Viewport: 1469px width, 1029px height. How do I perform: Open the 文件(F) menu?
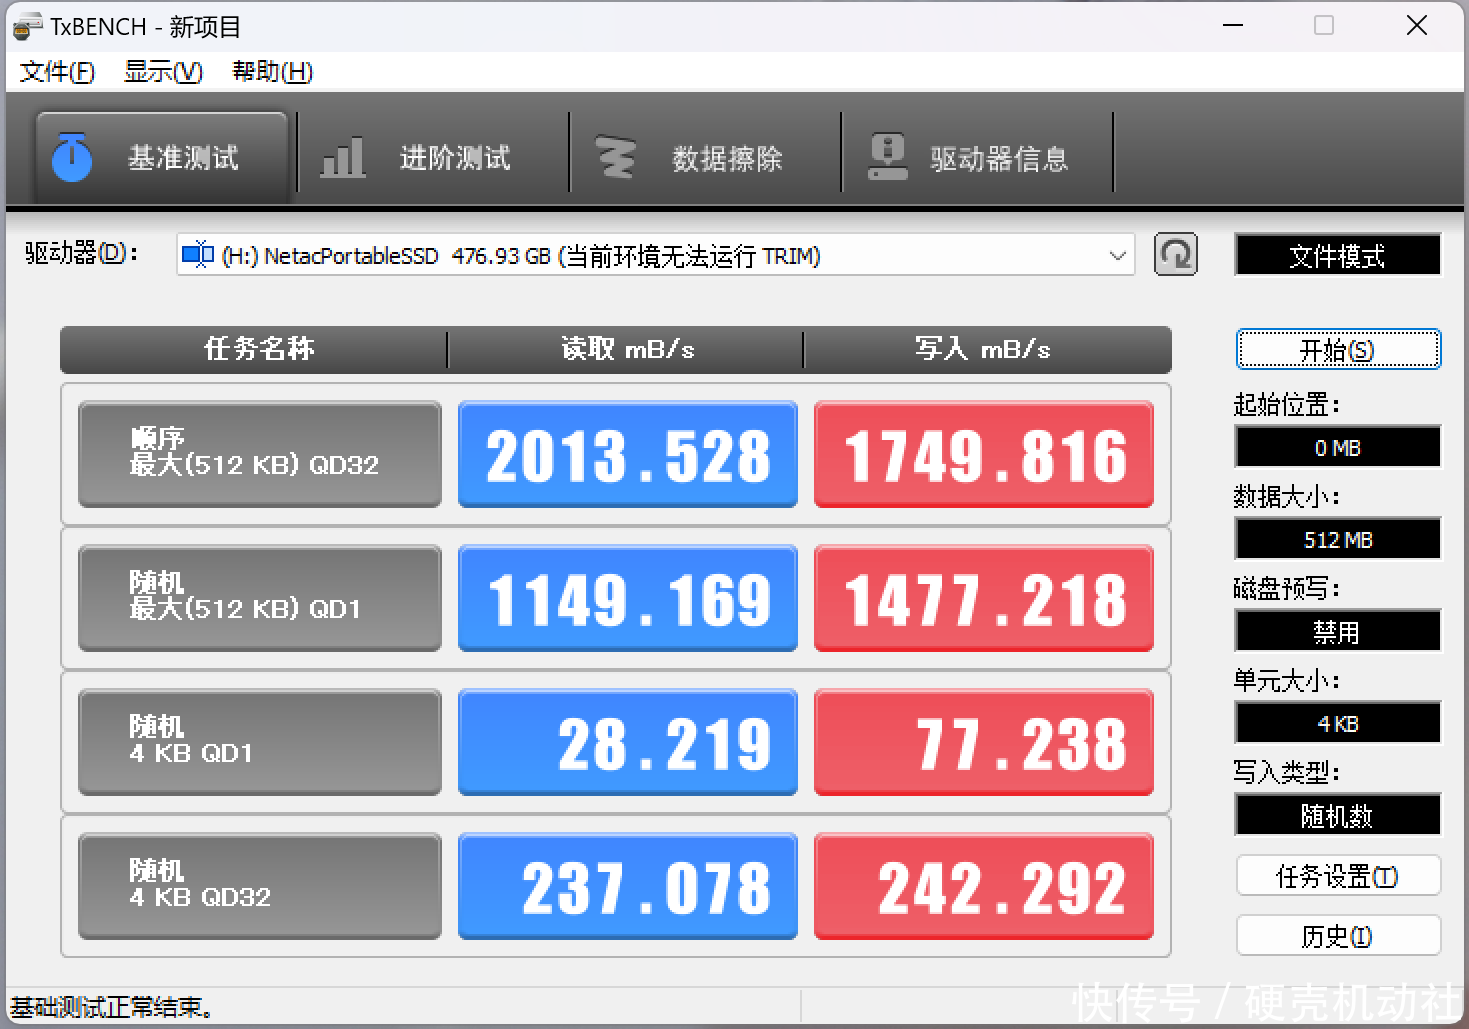coord(57,72)
